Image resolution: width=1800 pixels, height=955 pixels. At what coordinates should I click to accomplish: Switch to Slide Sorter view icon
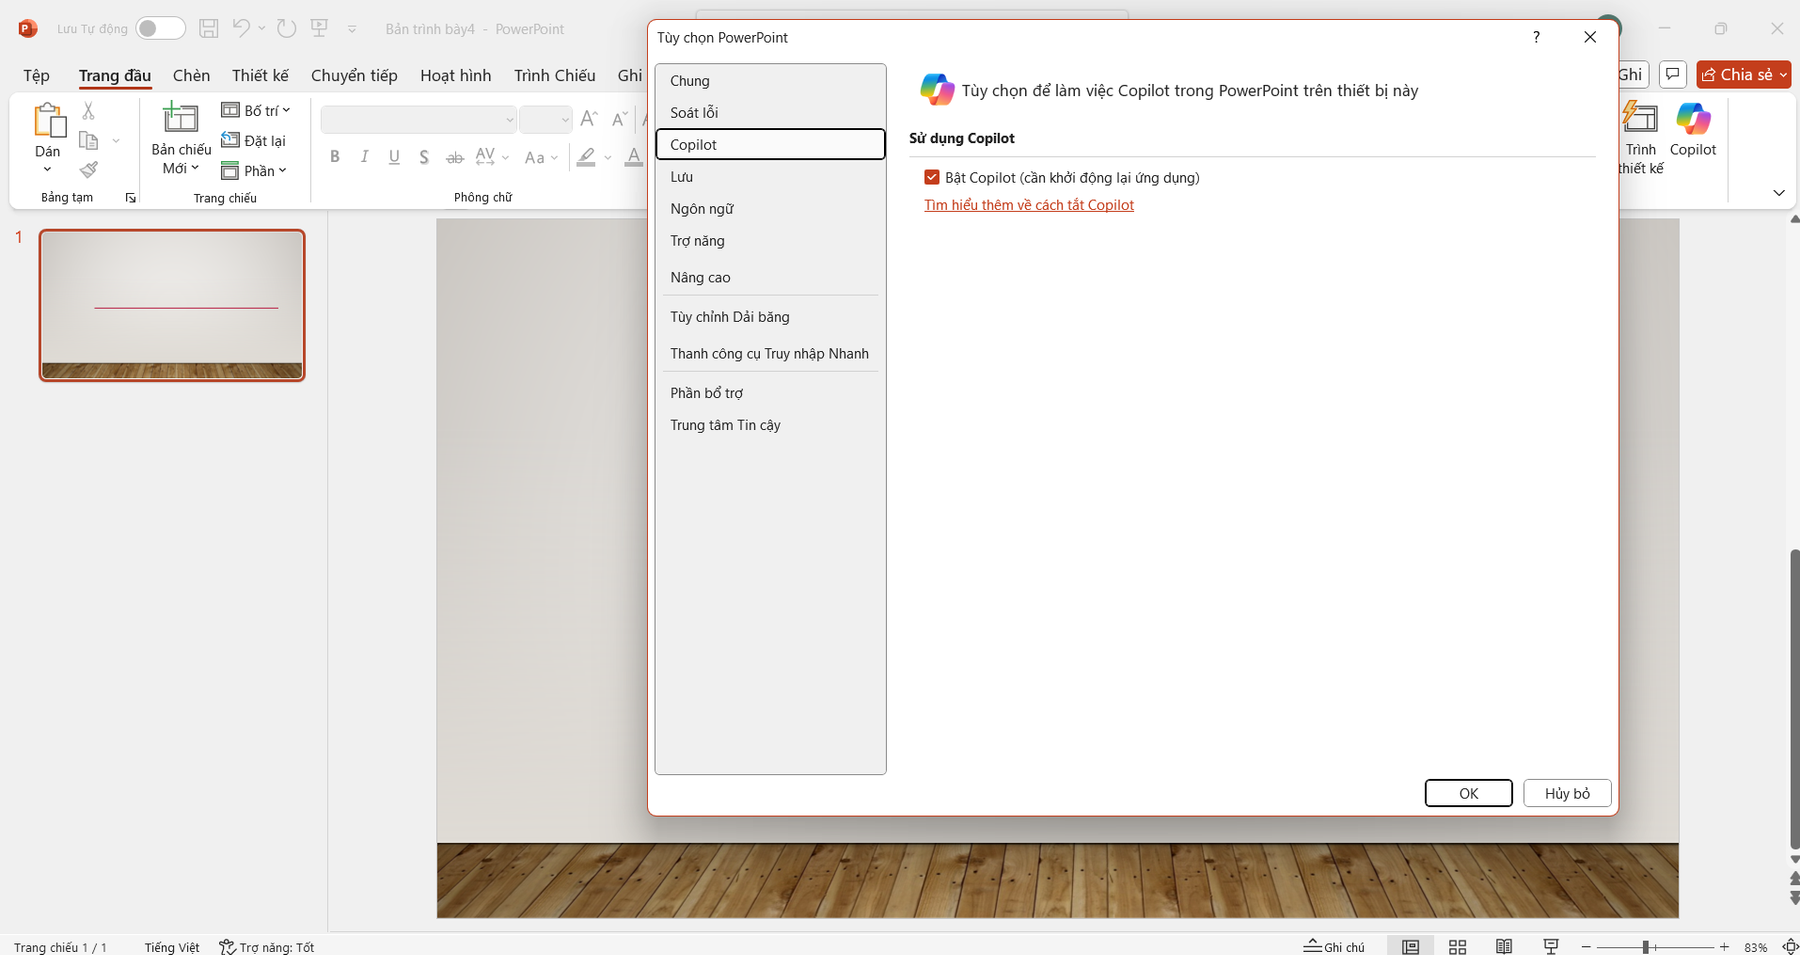point(1457,946)
